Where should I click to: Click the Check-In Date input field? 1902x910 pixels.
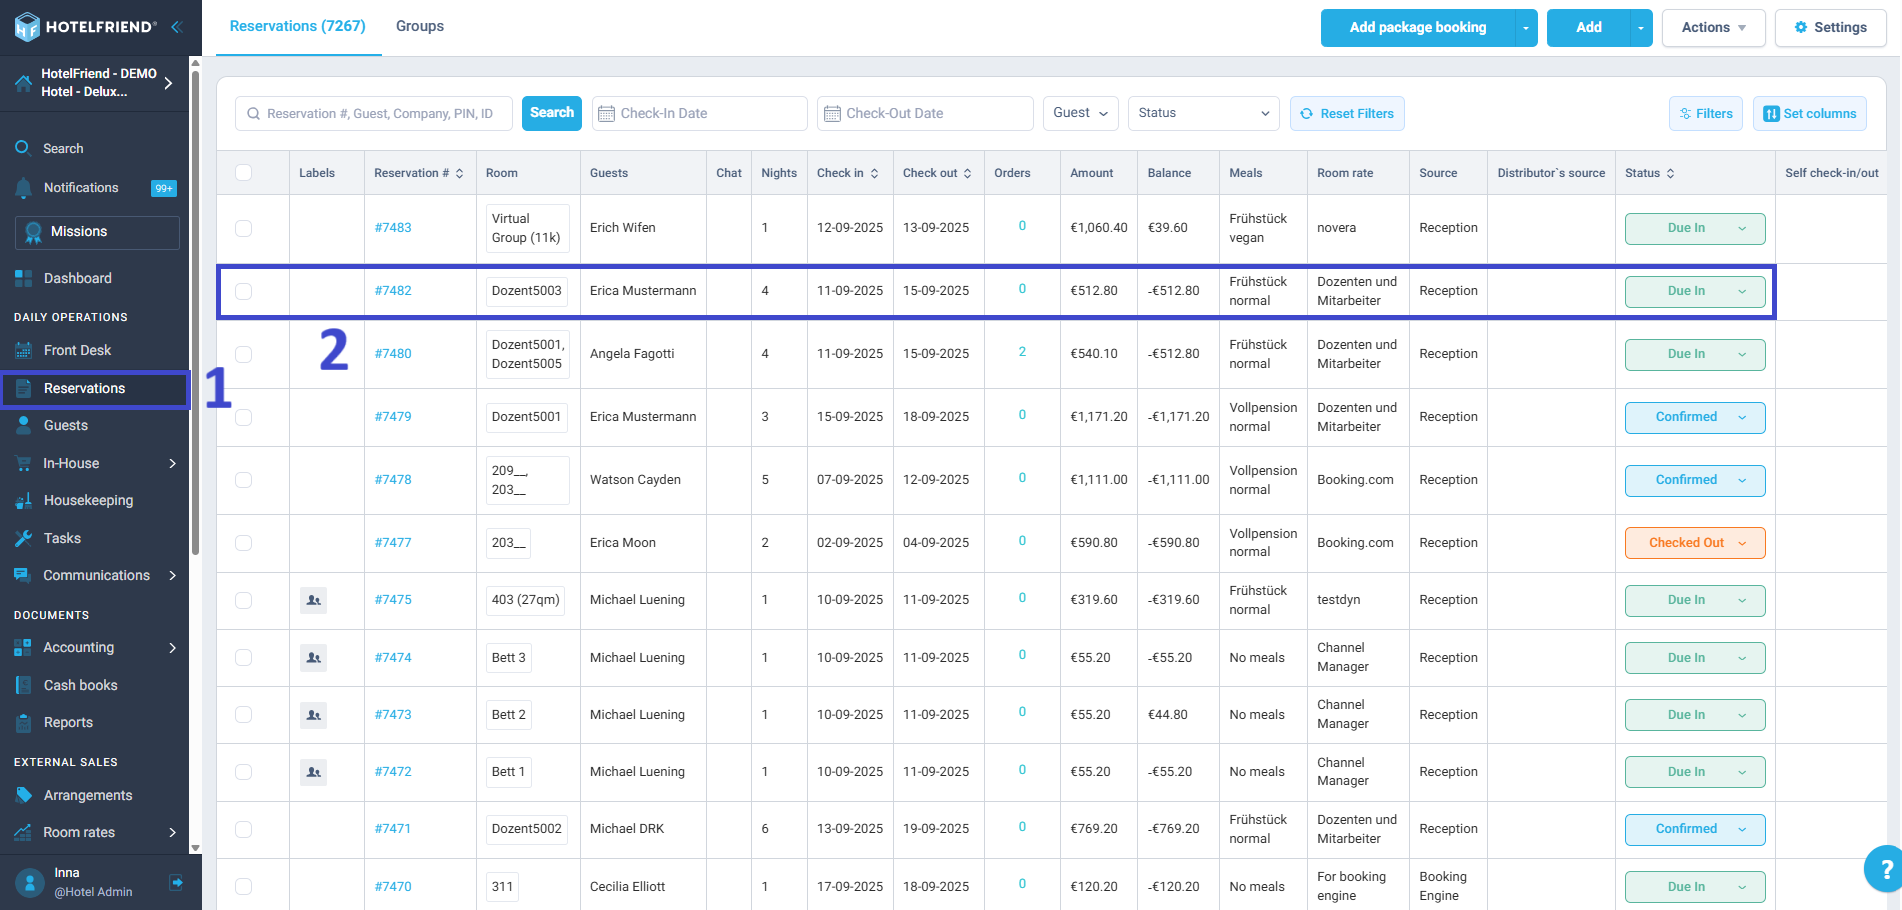[699, 113]
